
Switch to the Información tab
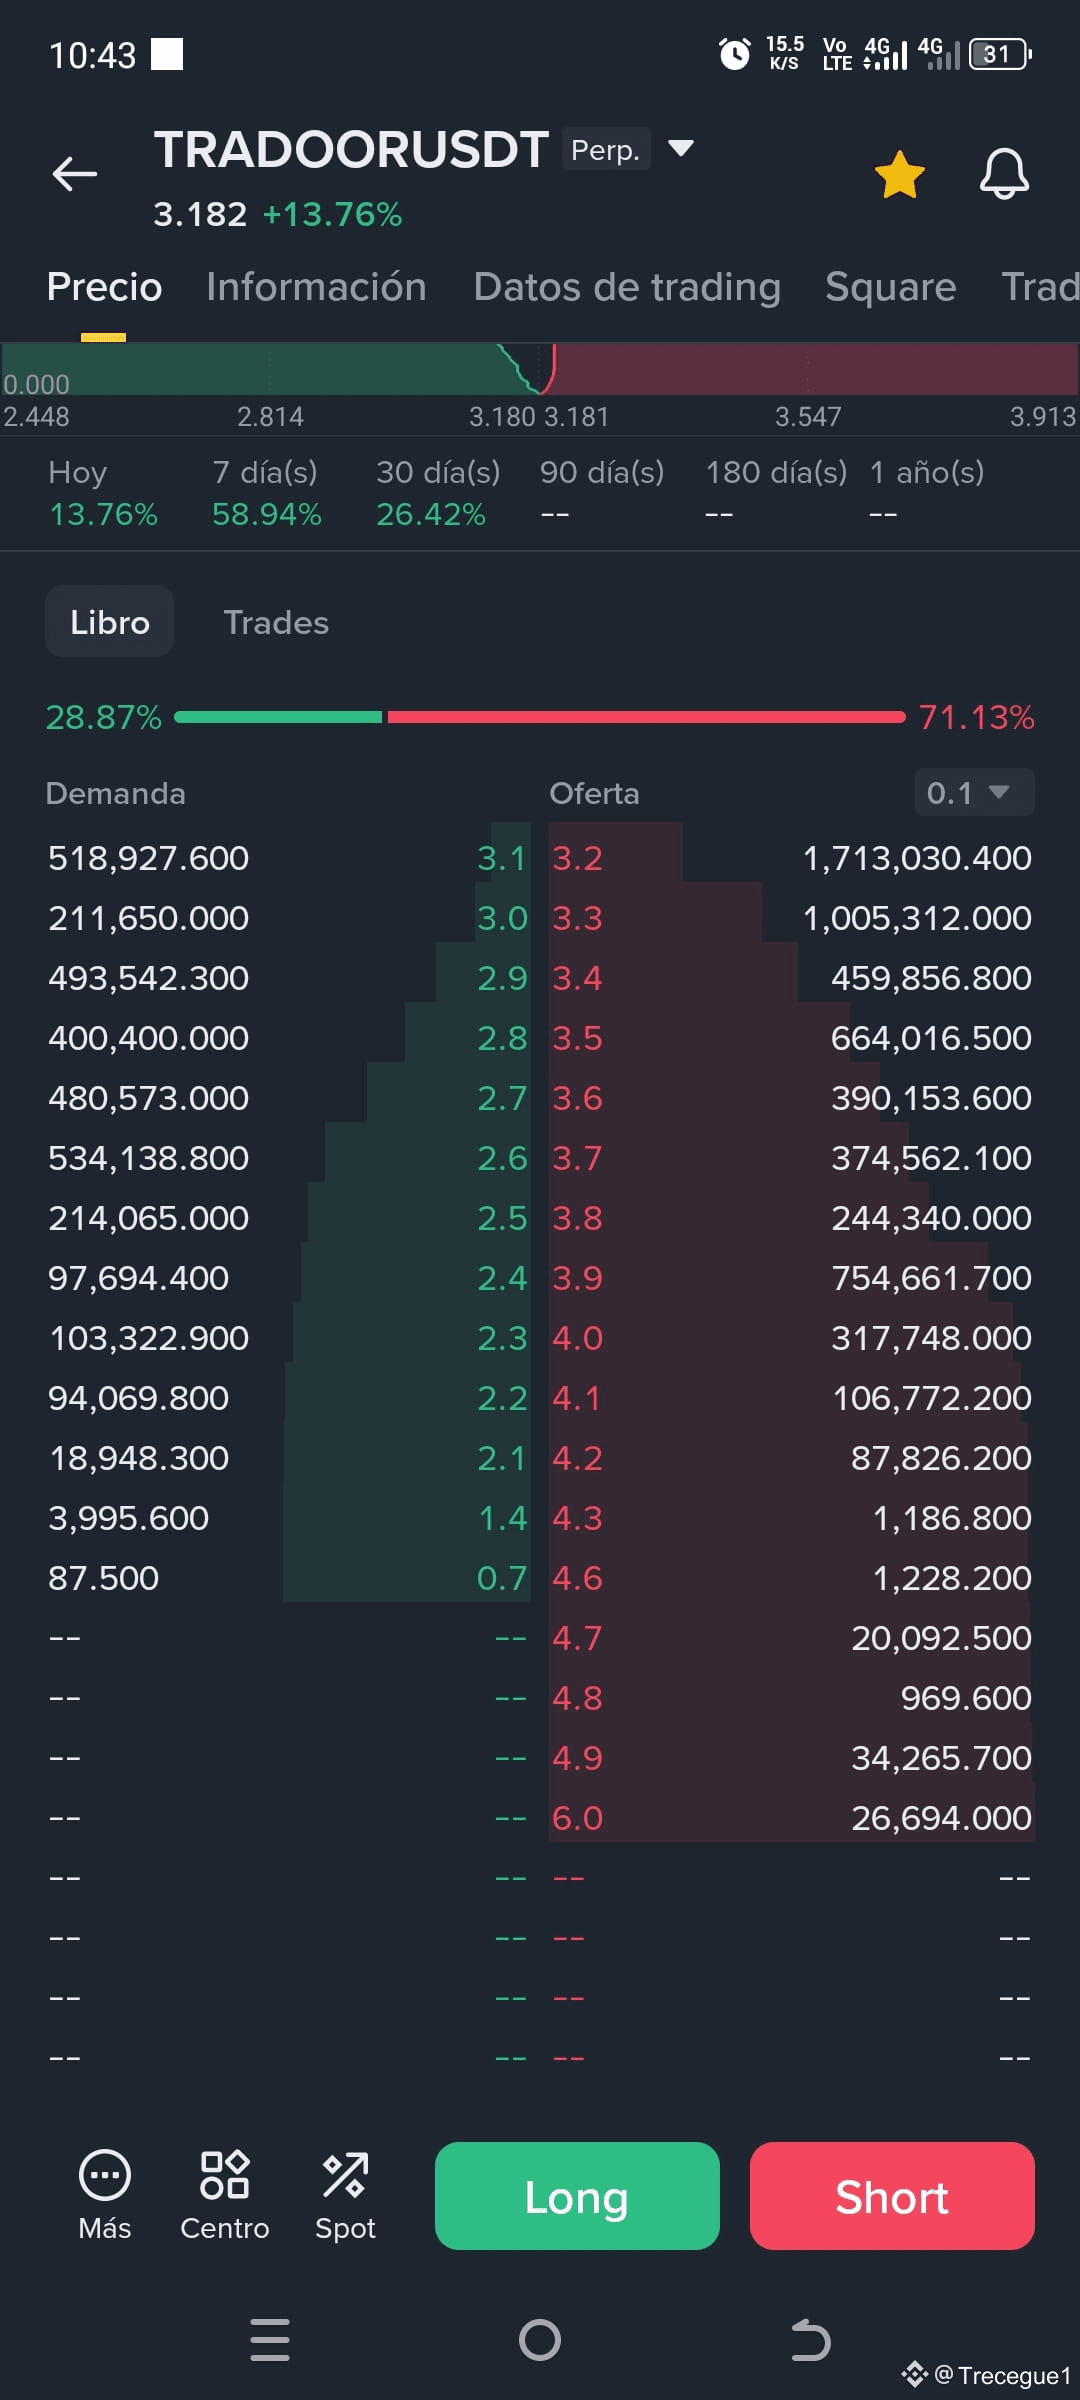tap(316, 287)
